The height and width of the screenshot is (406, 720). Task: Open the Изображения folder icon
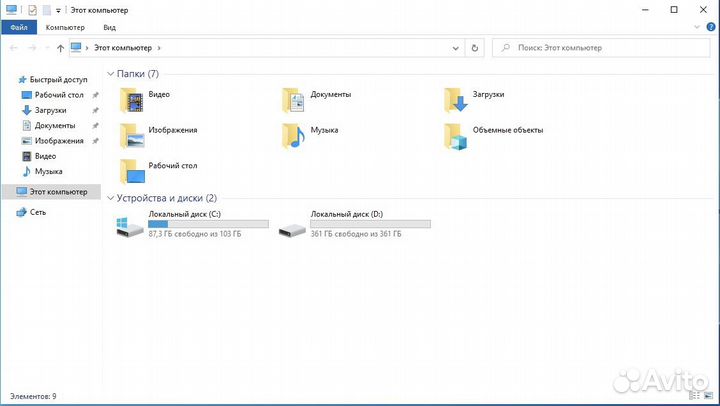pos(132,134)
